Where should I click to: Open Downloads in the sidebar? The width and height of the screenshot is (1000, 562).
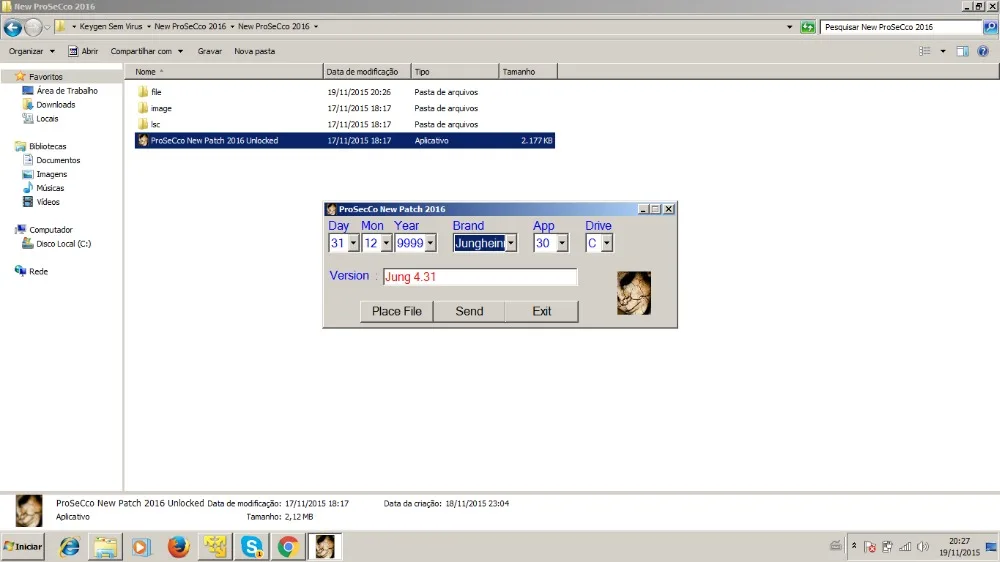[55, 105]
